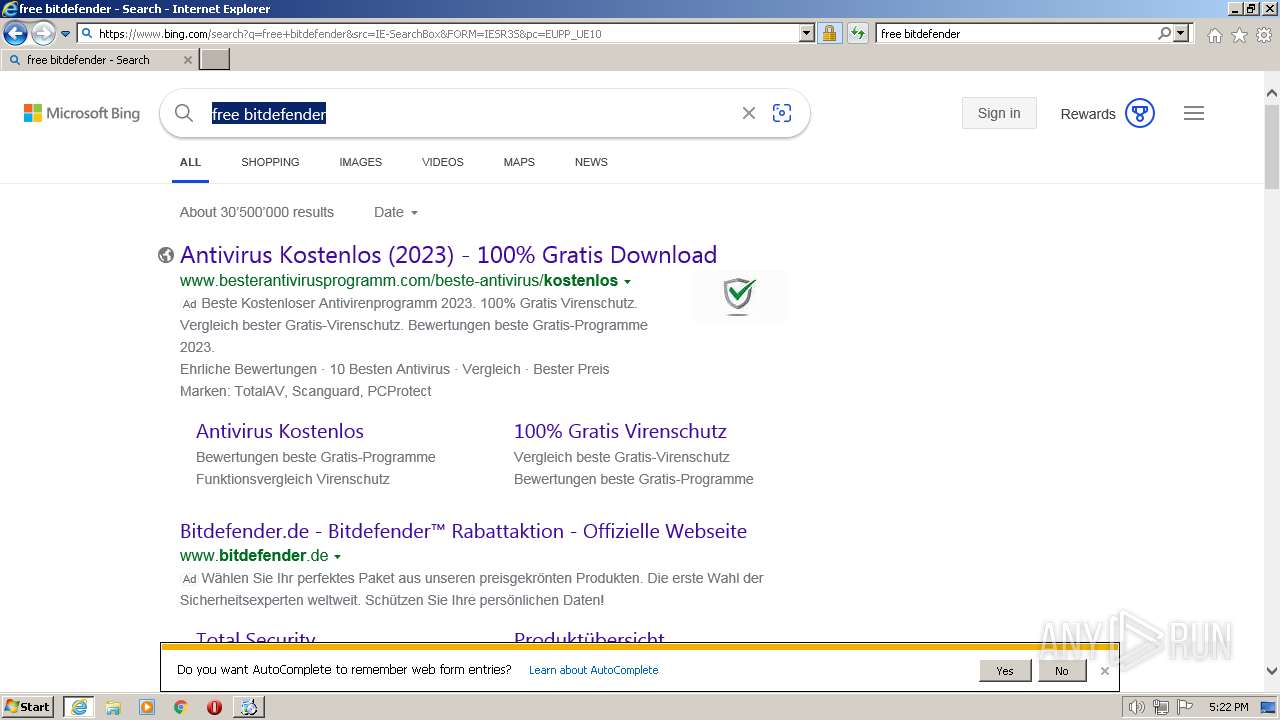The width and height of the screenshot is (1280, 720).
Task: Expand the address bar autocomplete dropdown
Action: (807, 34)
